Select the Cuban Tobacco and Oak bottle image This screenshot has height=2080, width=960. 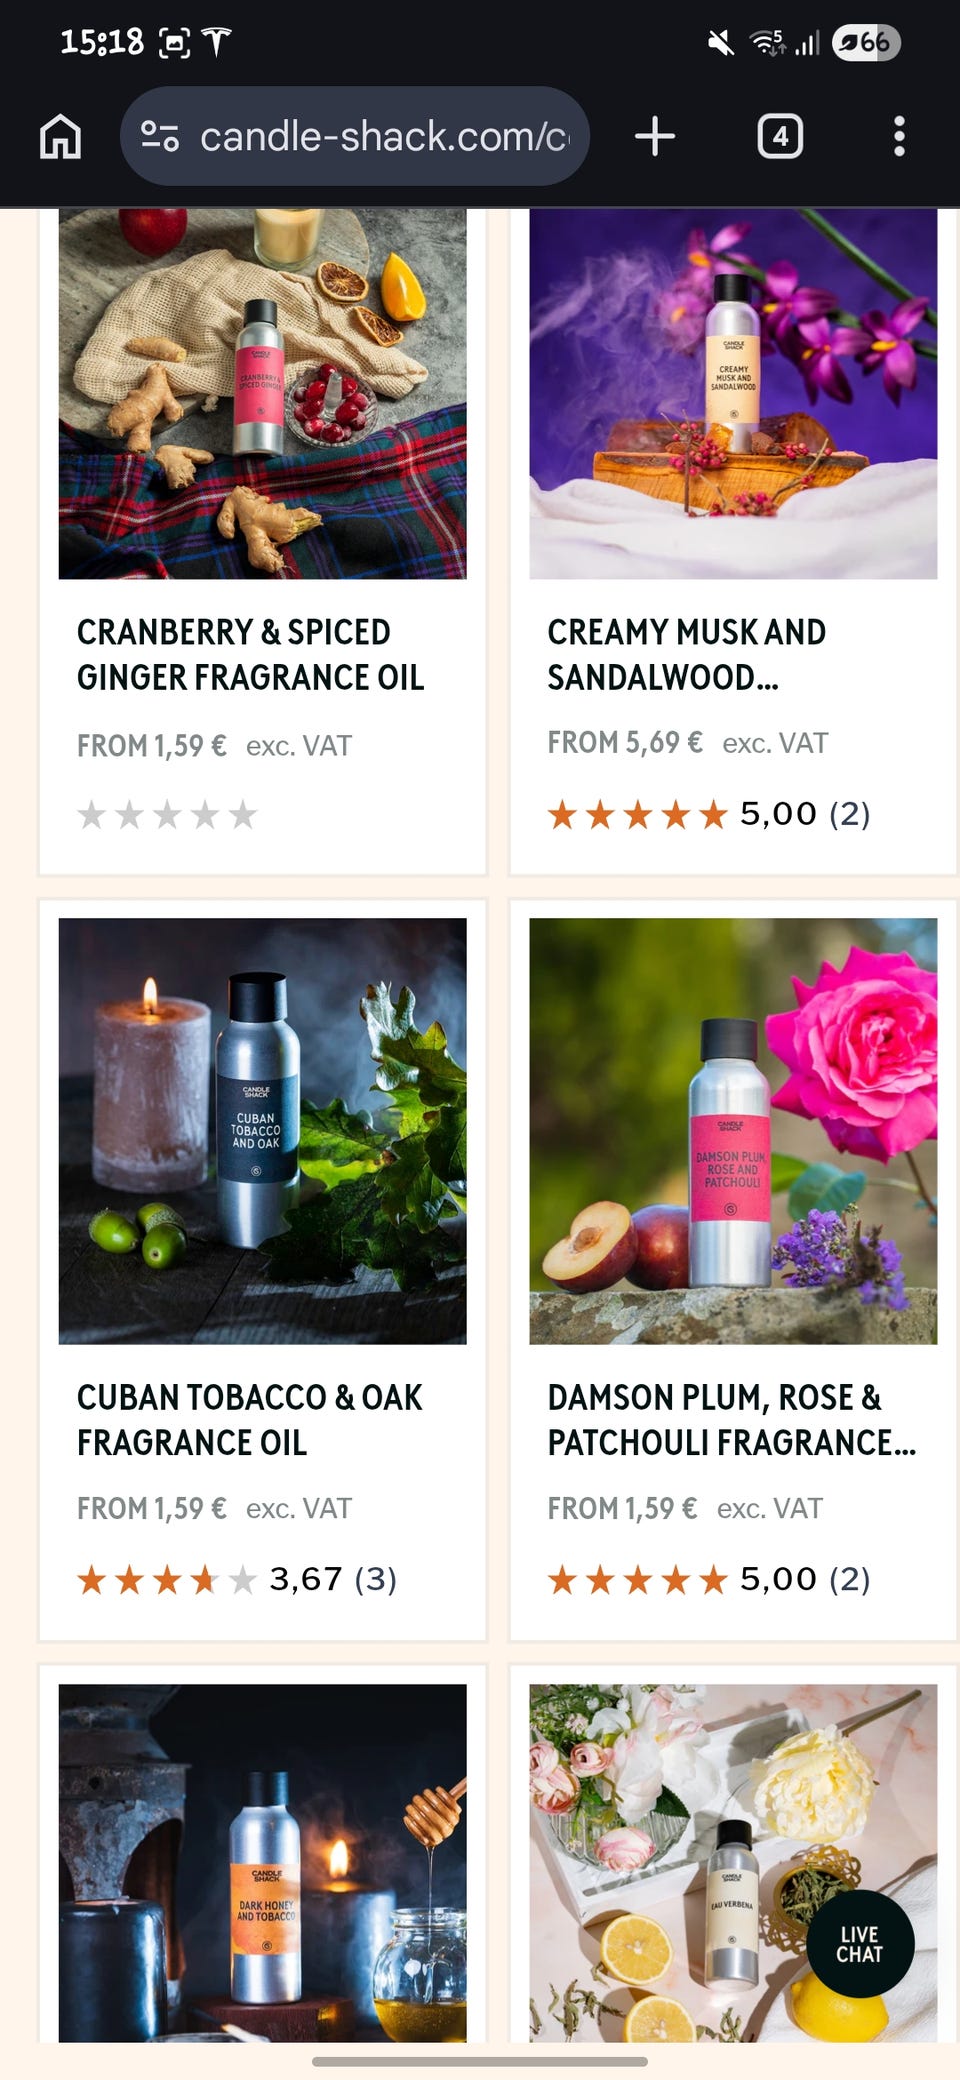point(262,1131)
